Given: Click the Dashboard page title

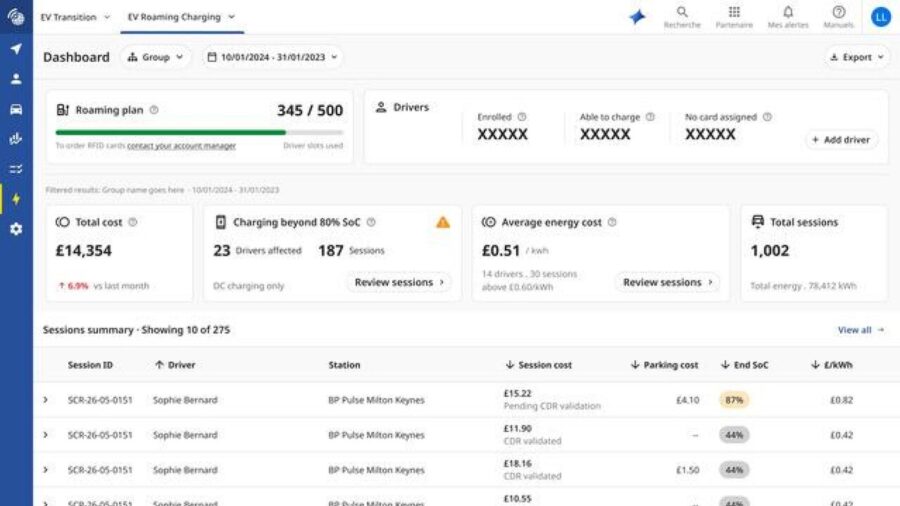Looking at the screenshot, I should 76,57.
